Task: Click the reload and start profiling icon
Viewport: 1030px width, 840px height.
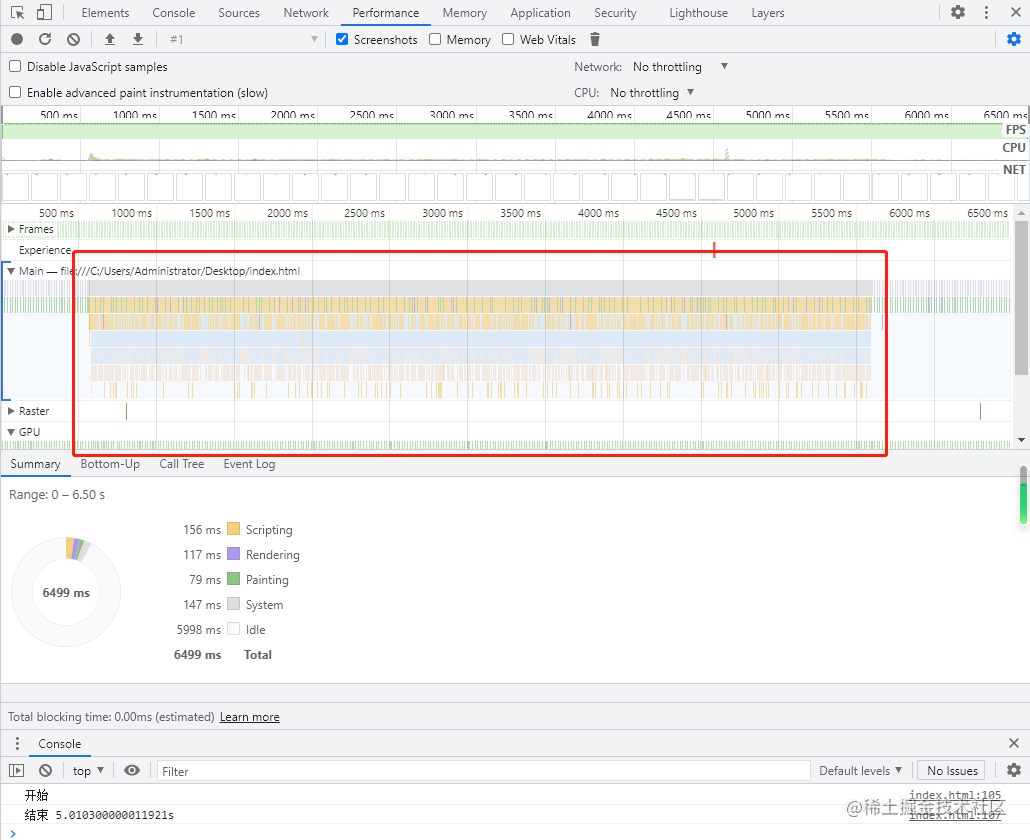Action: (45, 39)
